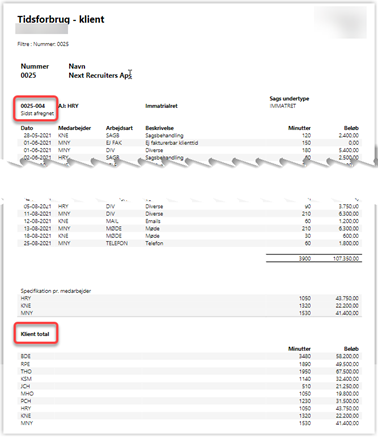Click the total minutes '3900'
The image size is (378, 437).
click(305, 258)
